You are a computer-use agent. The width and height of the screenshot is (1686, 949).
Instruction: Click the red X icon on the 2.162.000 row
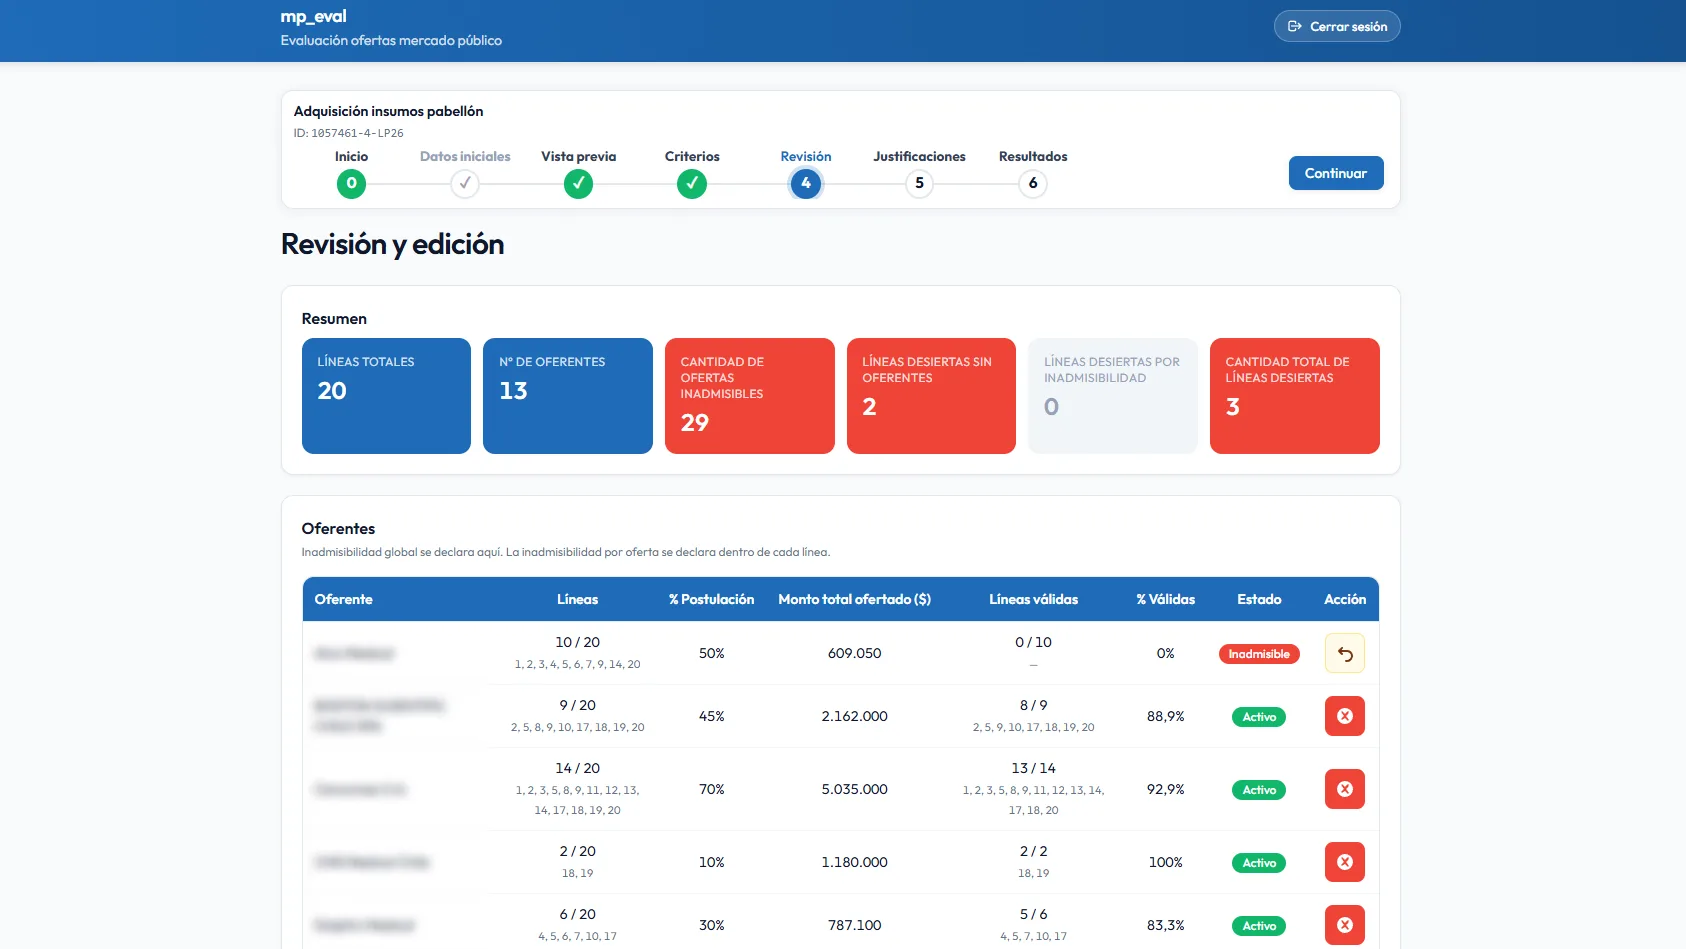[1344, 716]
